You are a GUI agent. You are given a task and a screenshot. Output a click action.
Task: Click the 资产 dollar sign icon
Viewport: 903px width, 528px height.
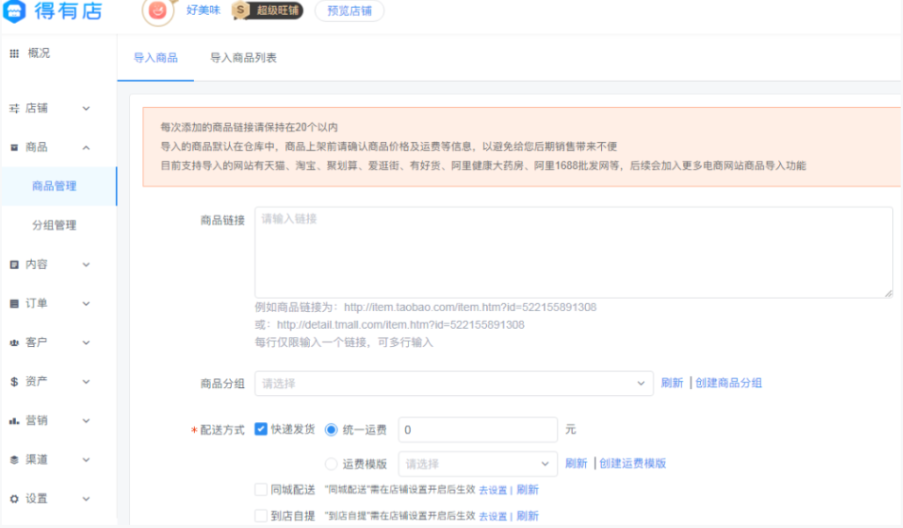click(14, 382)
